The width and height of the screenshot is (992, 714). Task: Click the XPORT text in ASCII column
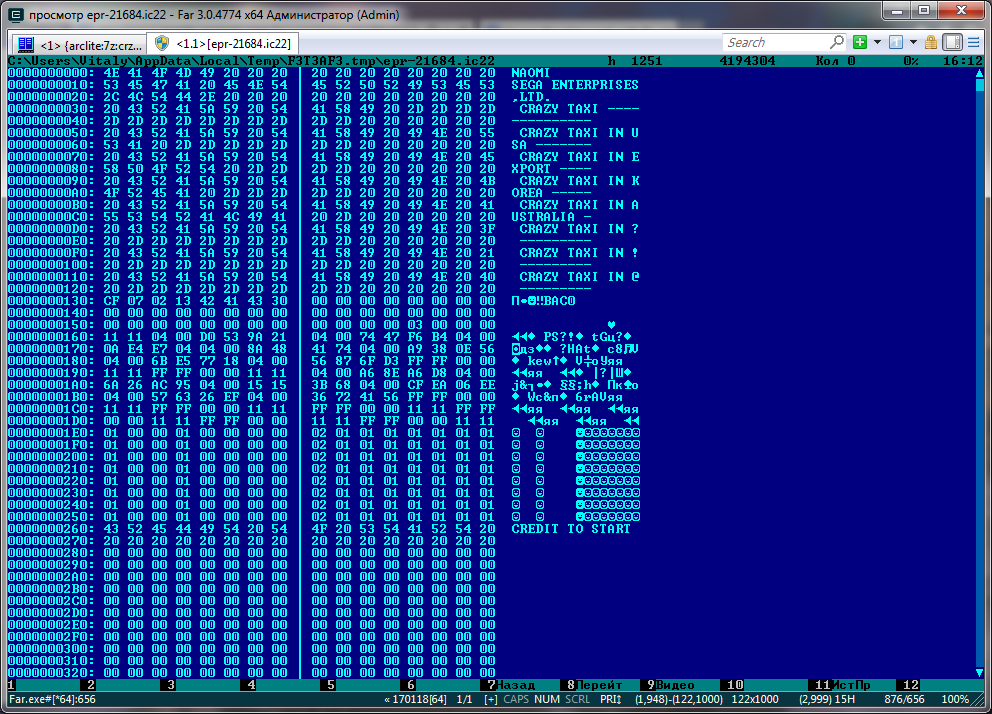[531, 169]
